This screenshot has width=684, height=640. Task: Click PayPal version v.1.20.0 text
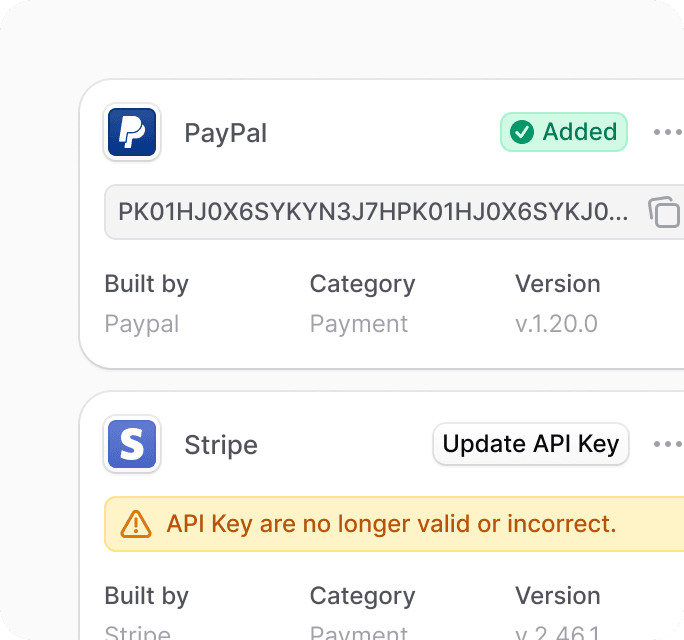click(x=556, y=324)
